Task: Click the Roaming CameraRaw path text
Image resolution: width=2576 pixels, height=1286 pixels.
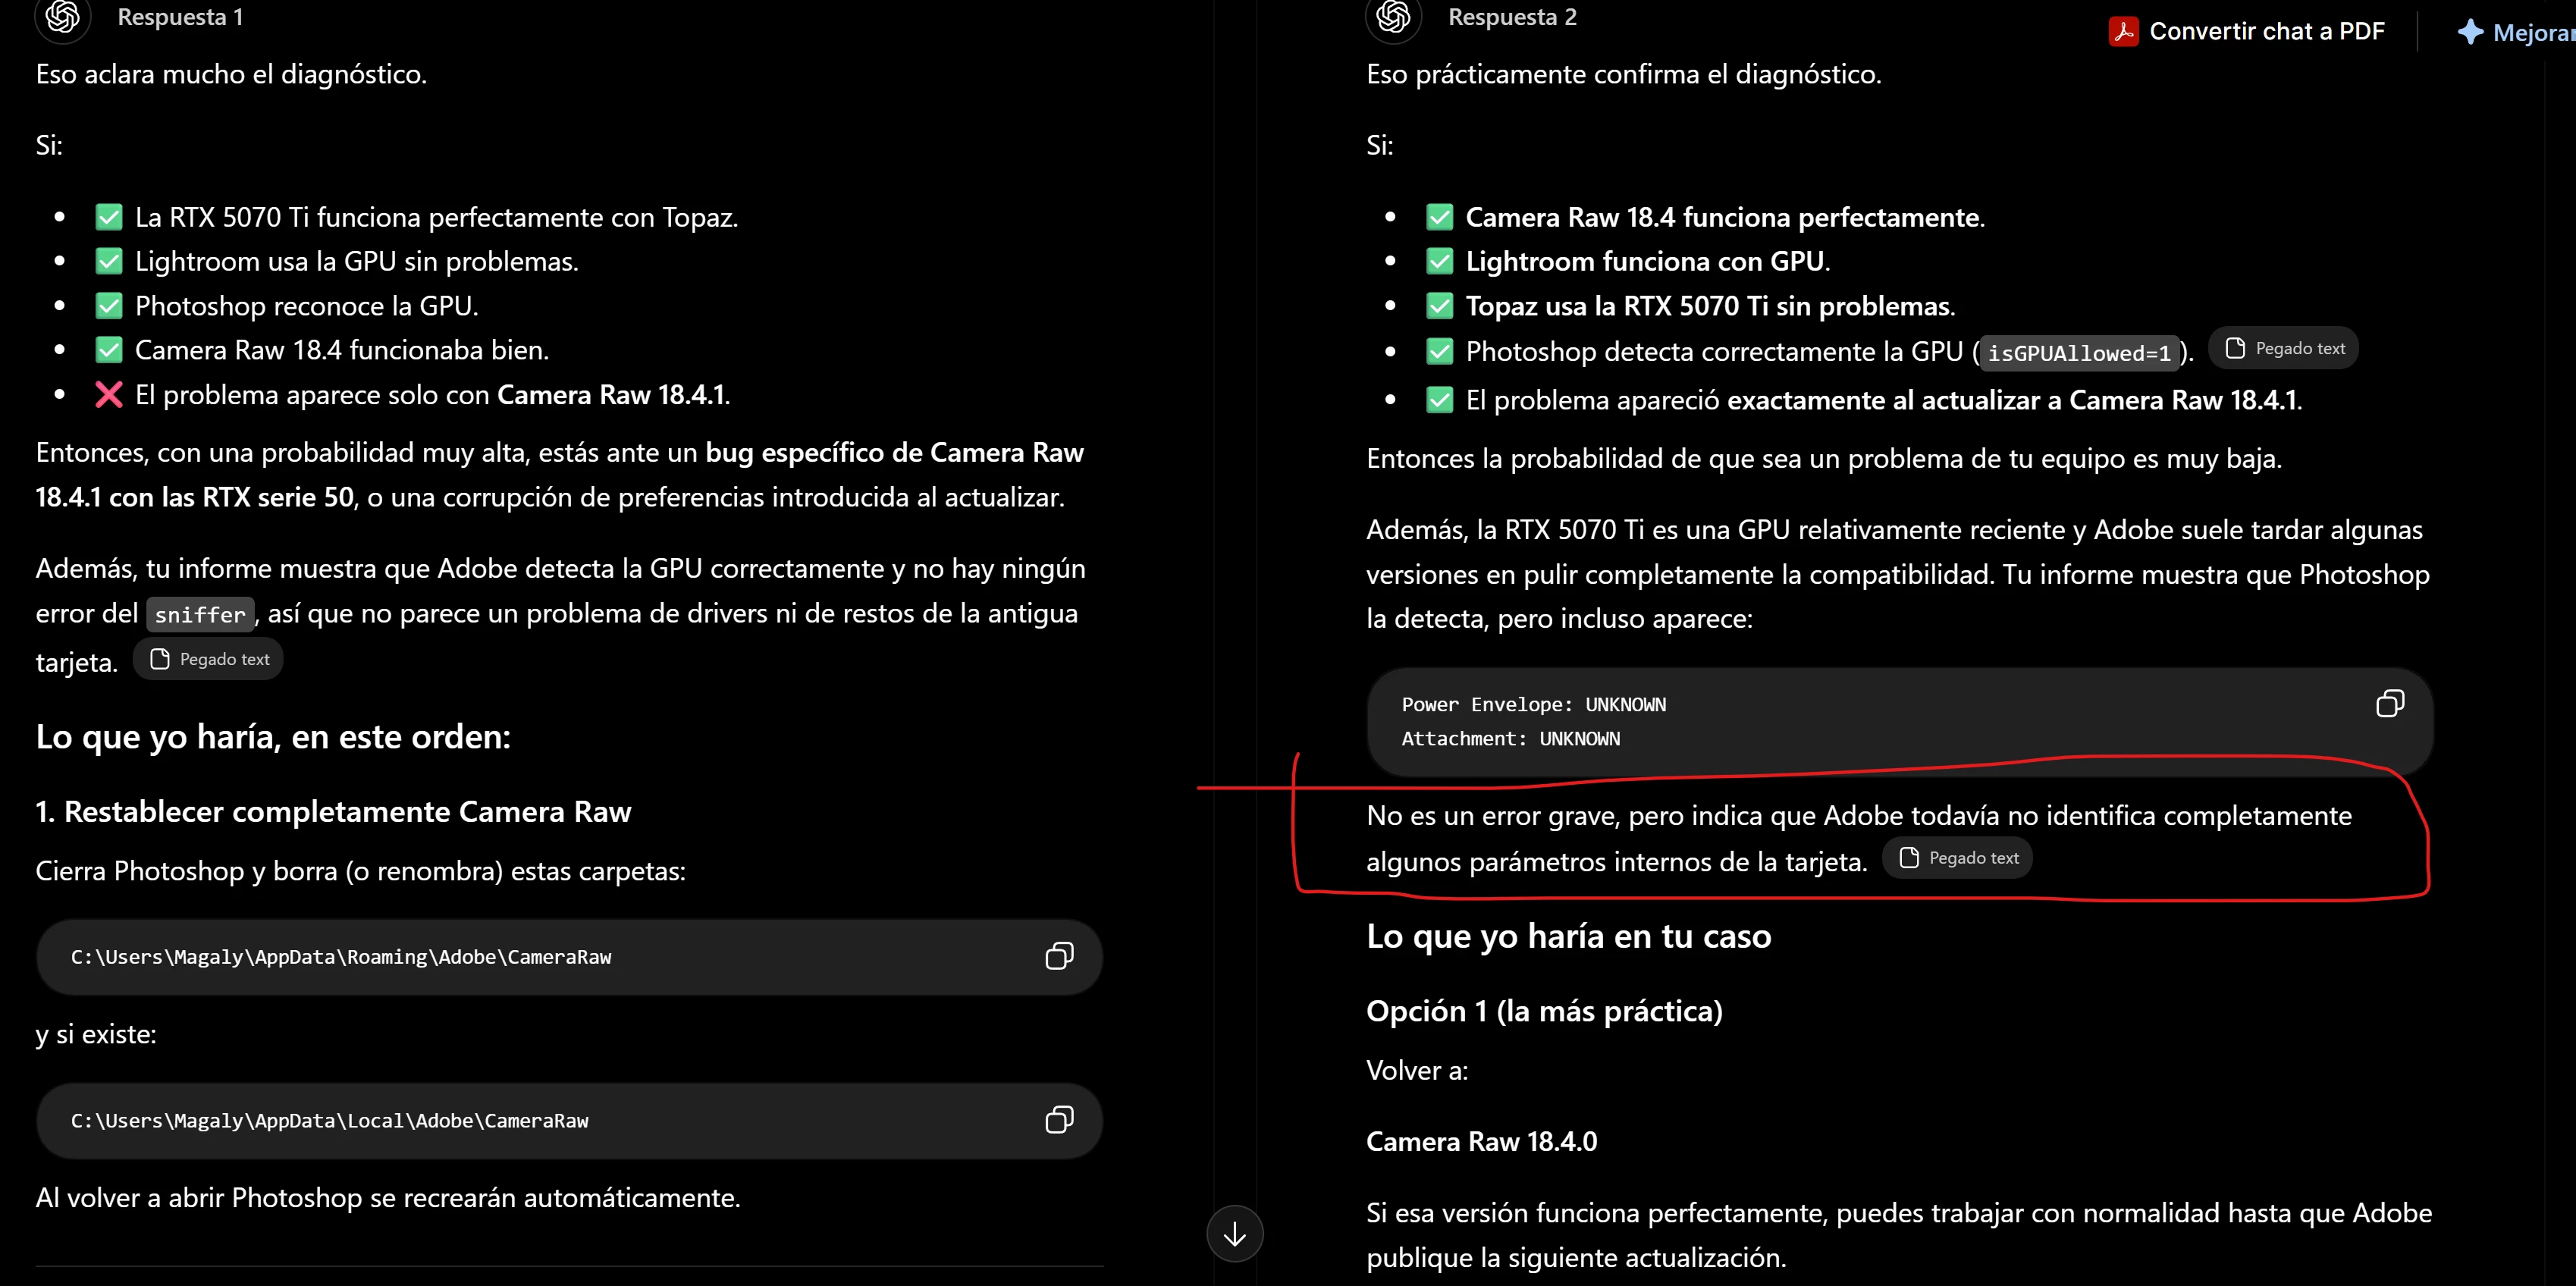Action: click(341, 957)
